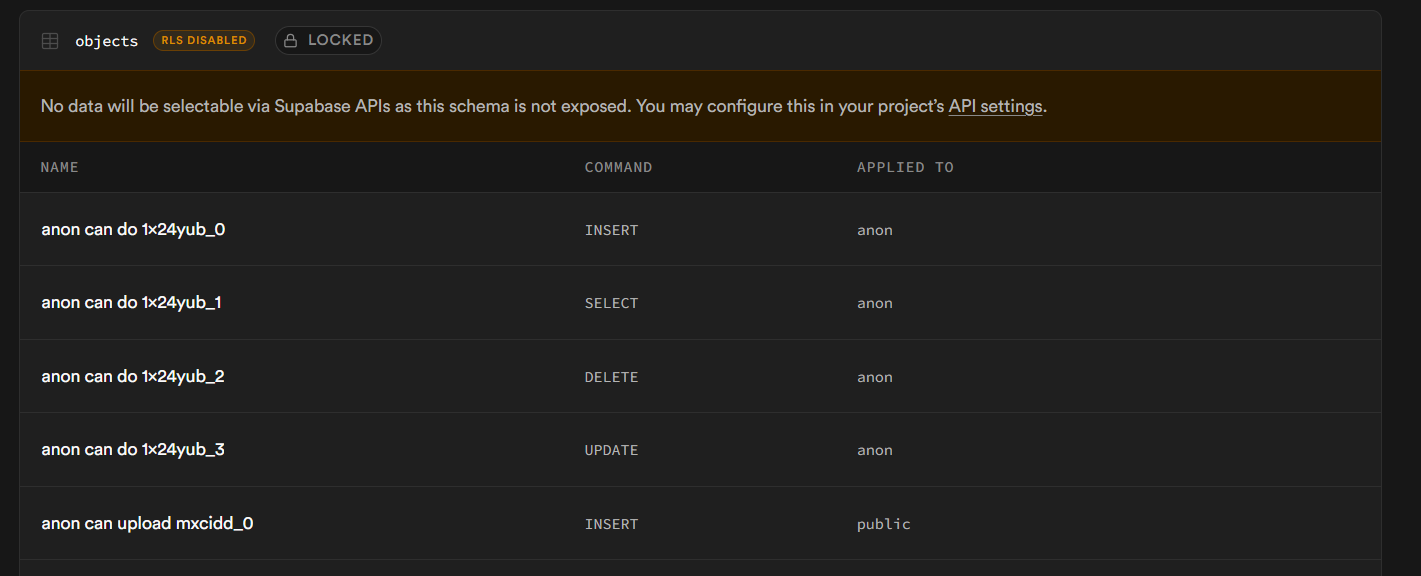Select policy "anon can do 1×24yub_1"
The height and width of the screenshot is (576, 1421).
[x=132, y=302]
